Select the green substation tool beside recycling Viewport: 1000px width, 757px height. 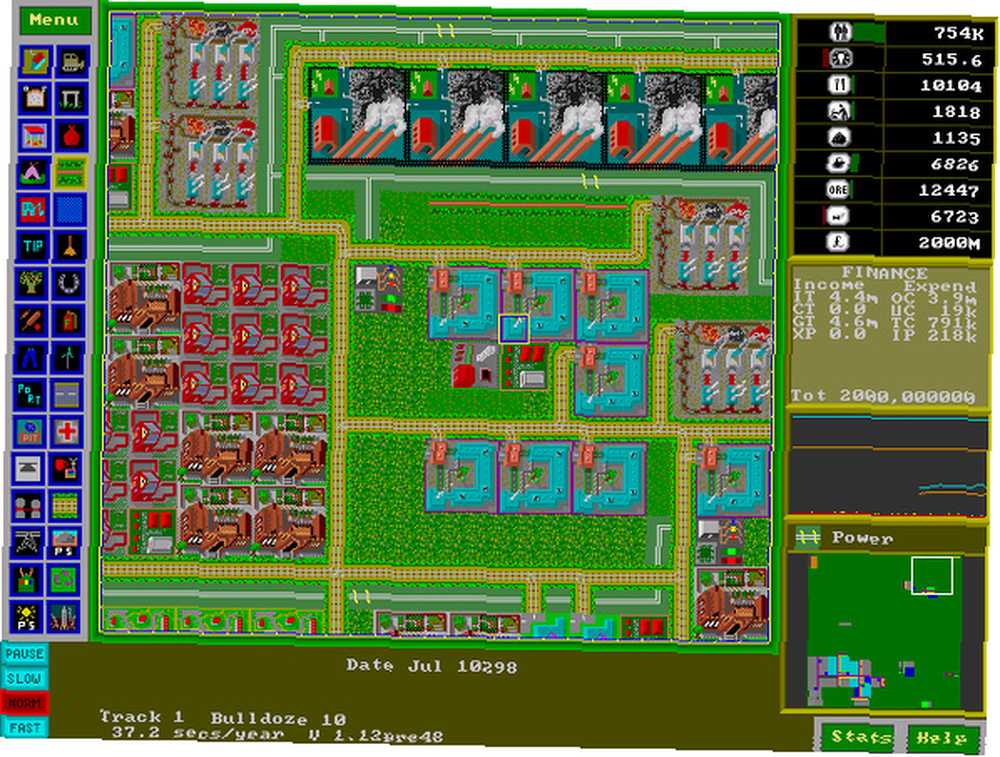[27, 580]
